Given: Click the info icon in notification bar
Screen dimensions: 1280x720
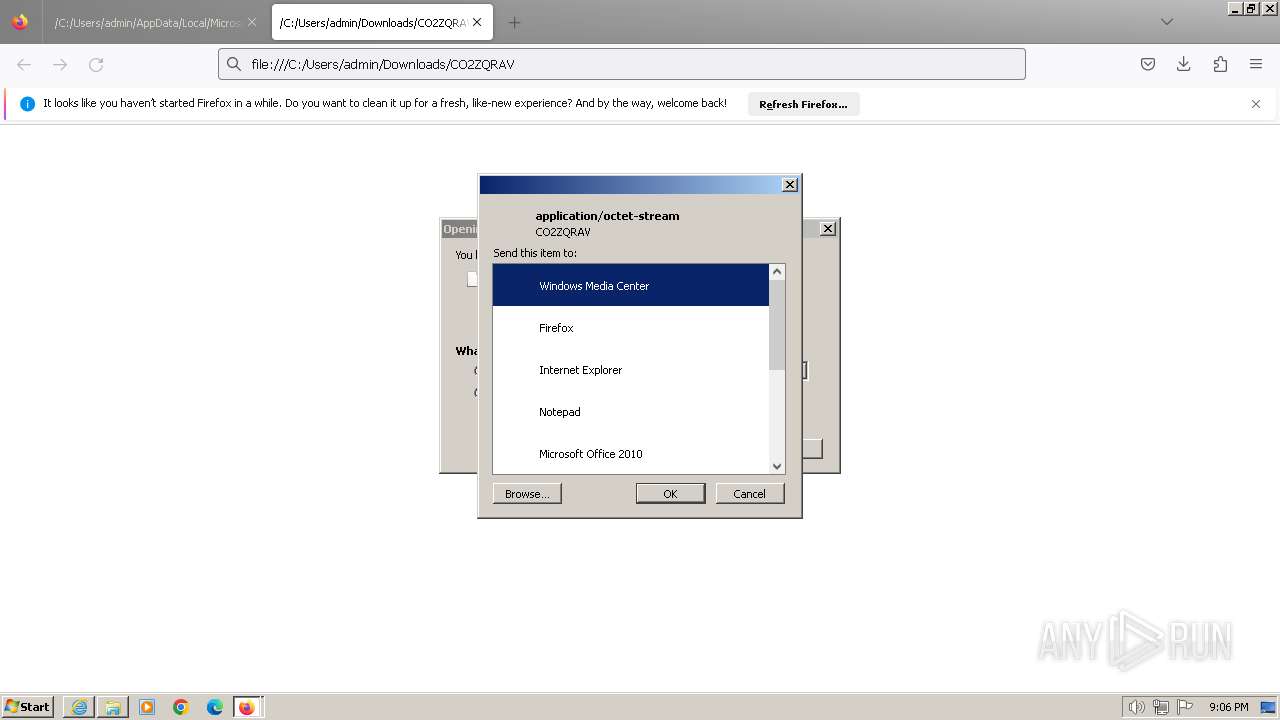Looking at the screenshot, I should (x=27, y=104).
